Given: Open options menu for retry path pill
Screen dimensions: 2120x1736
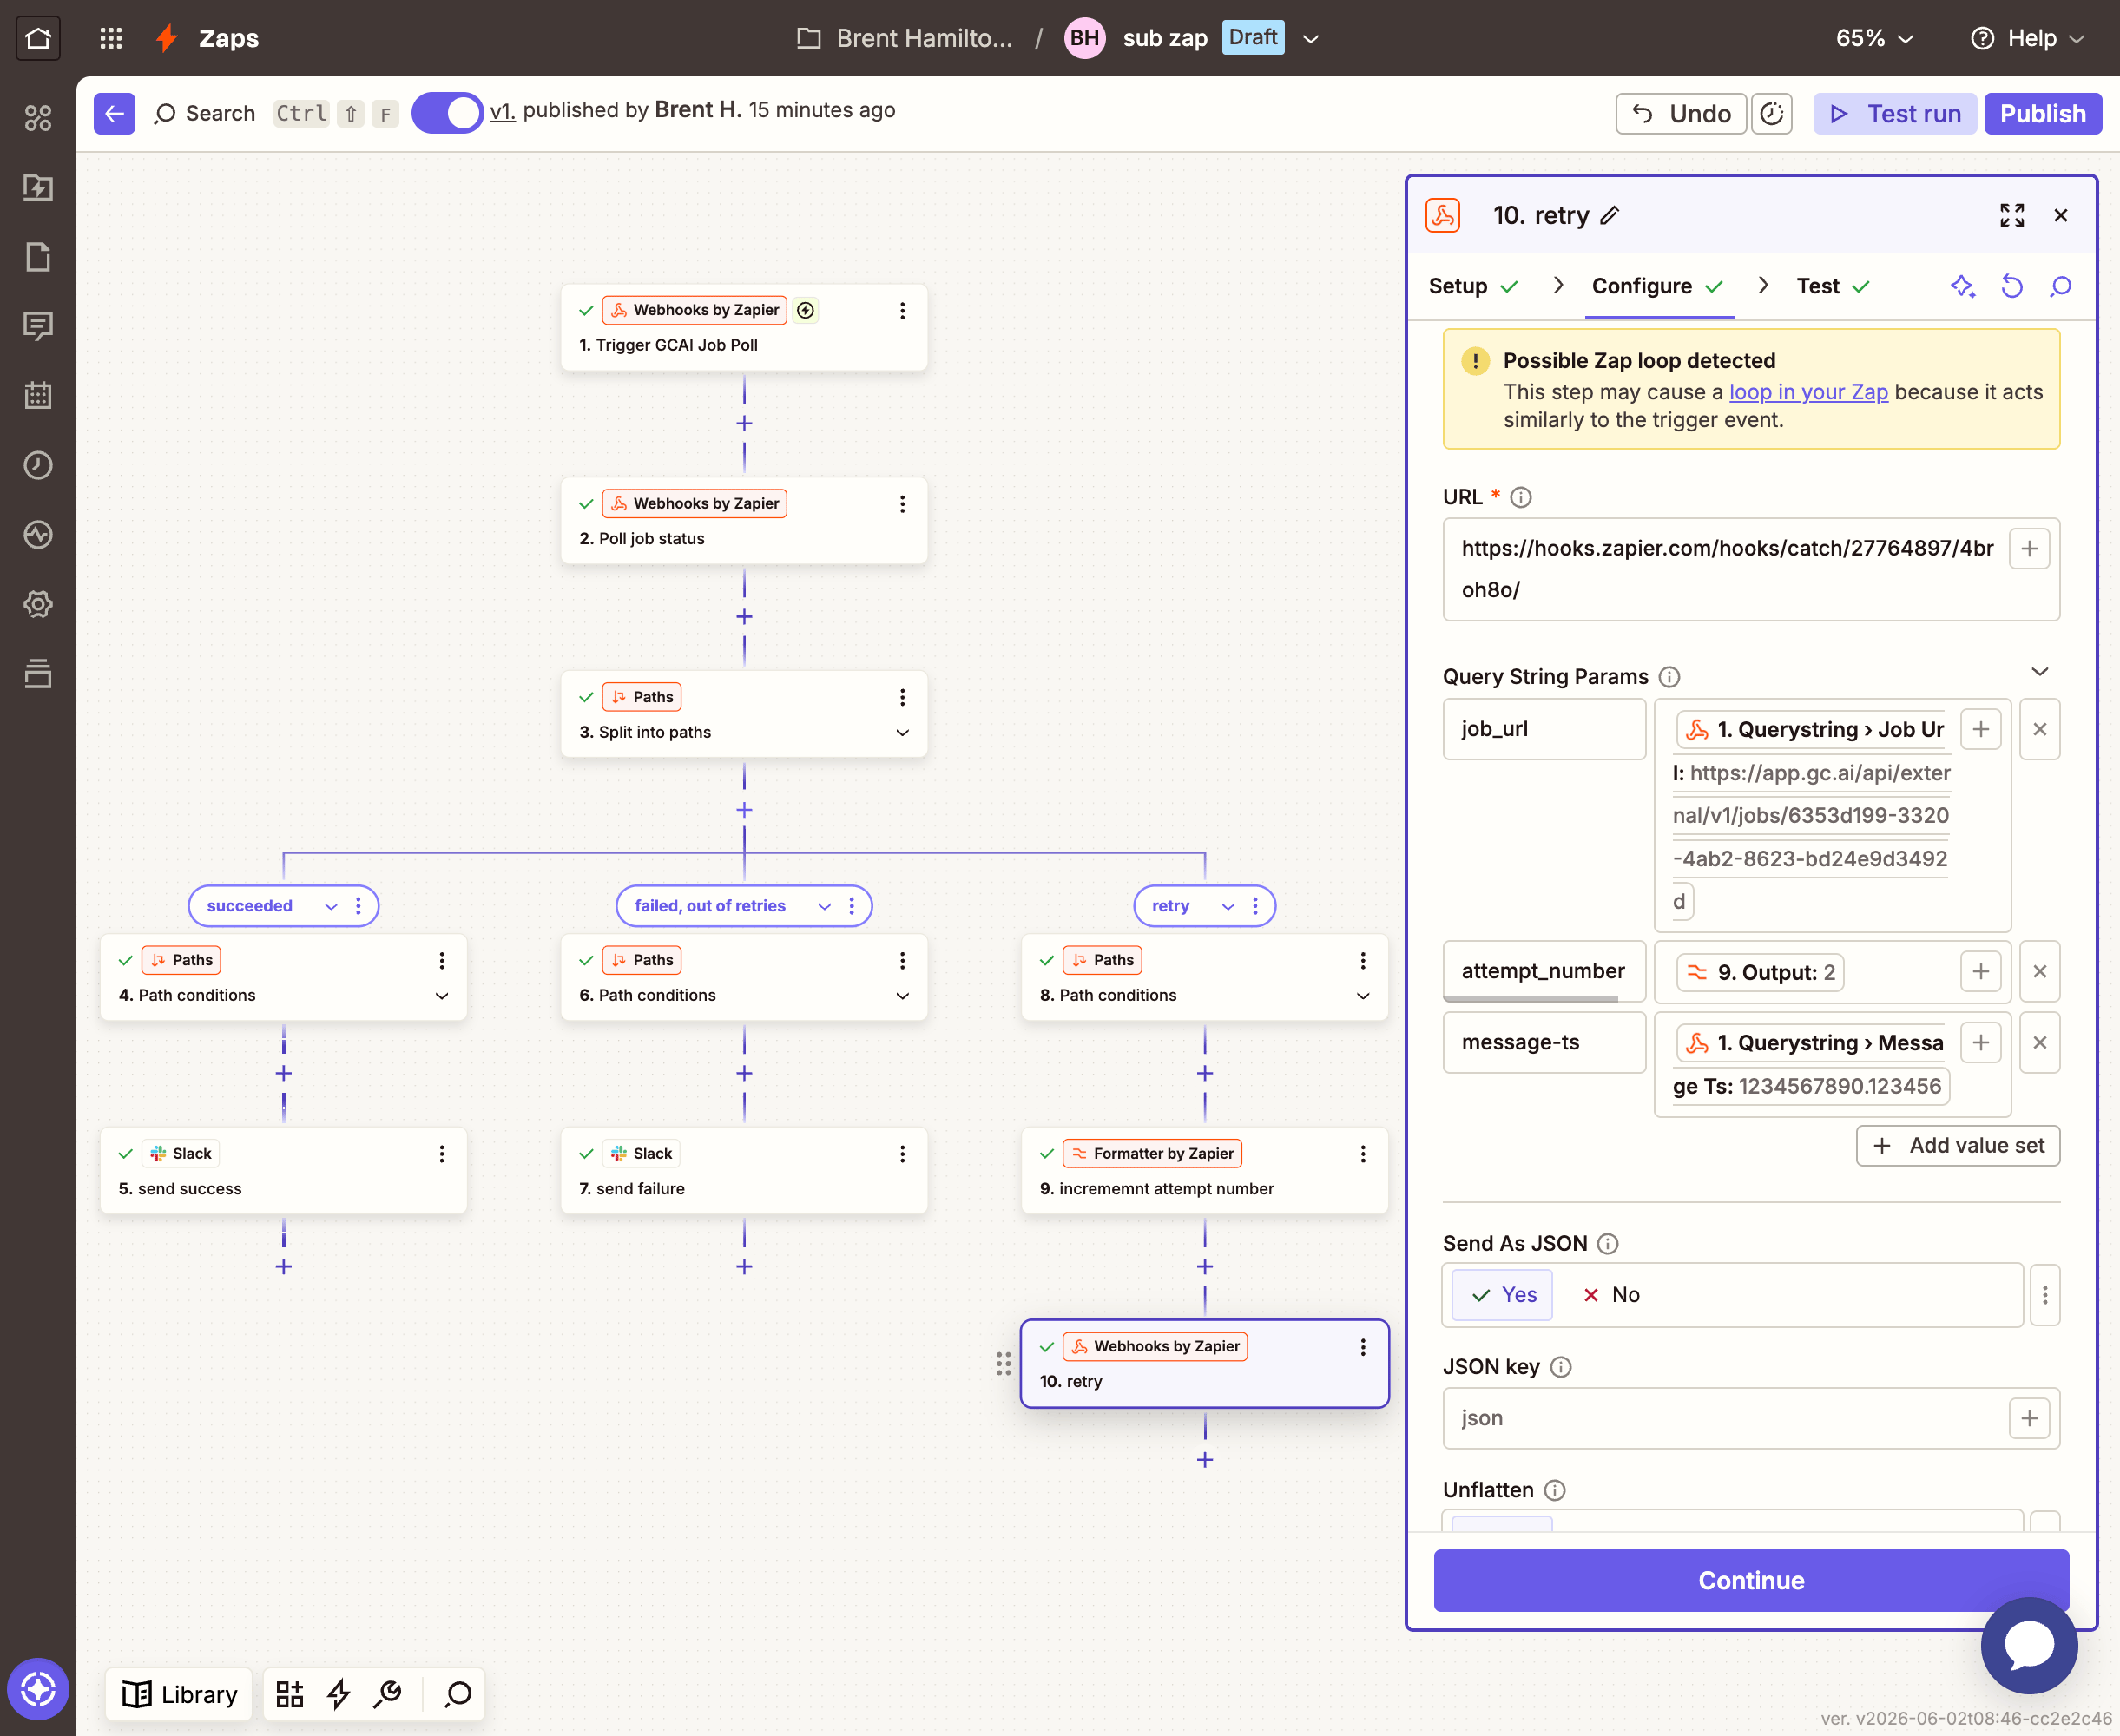Looking at the screenshot, I should pos(1255,906).
